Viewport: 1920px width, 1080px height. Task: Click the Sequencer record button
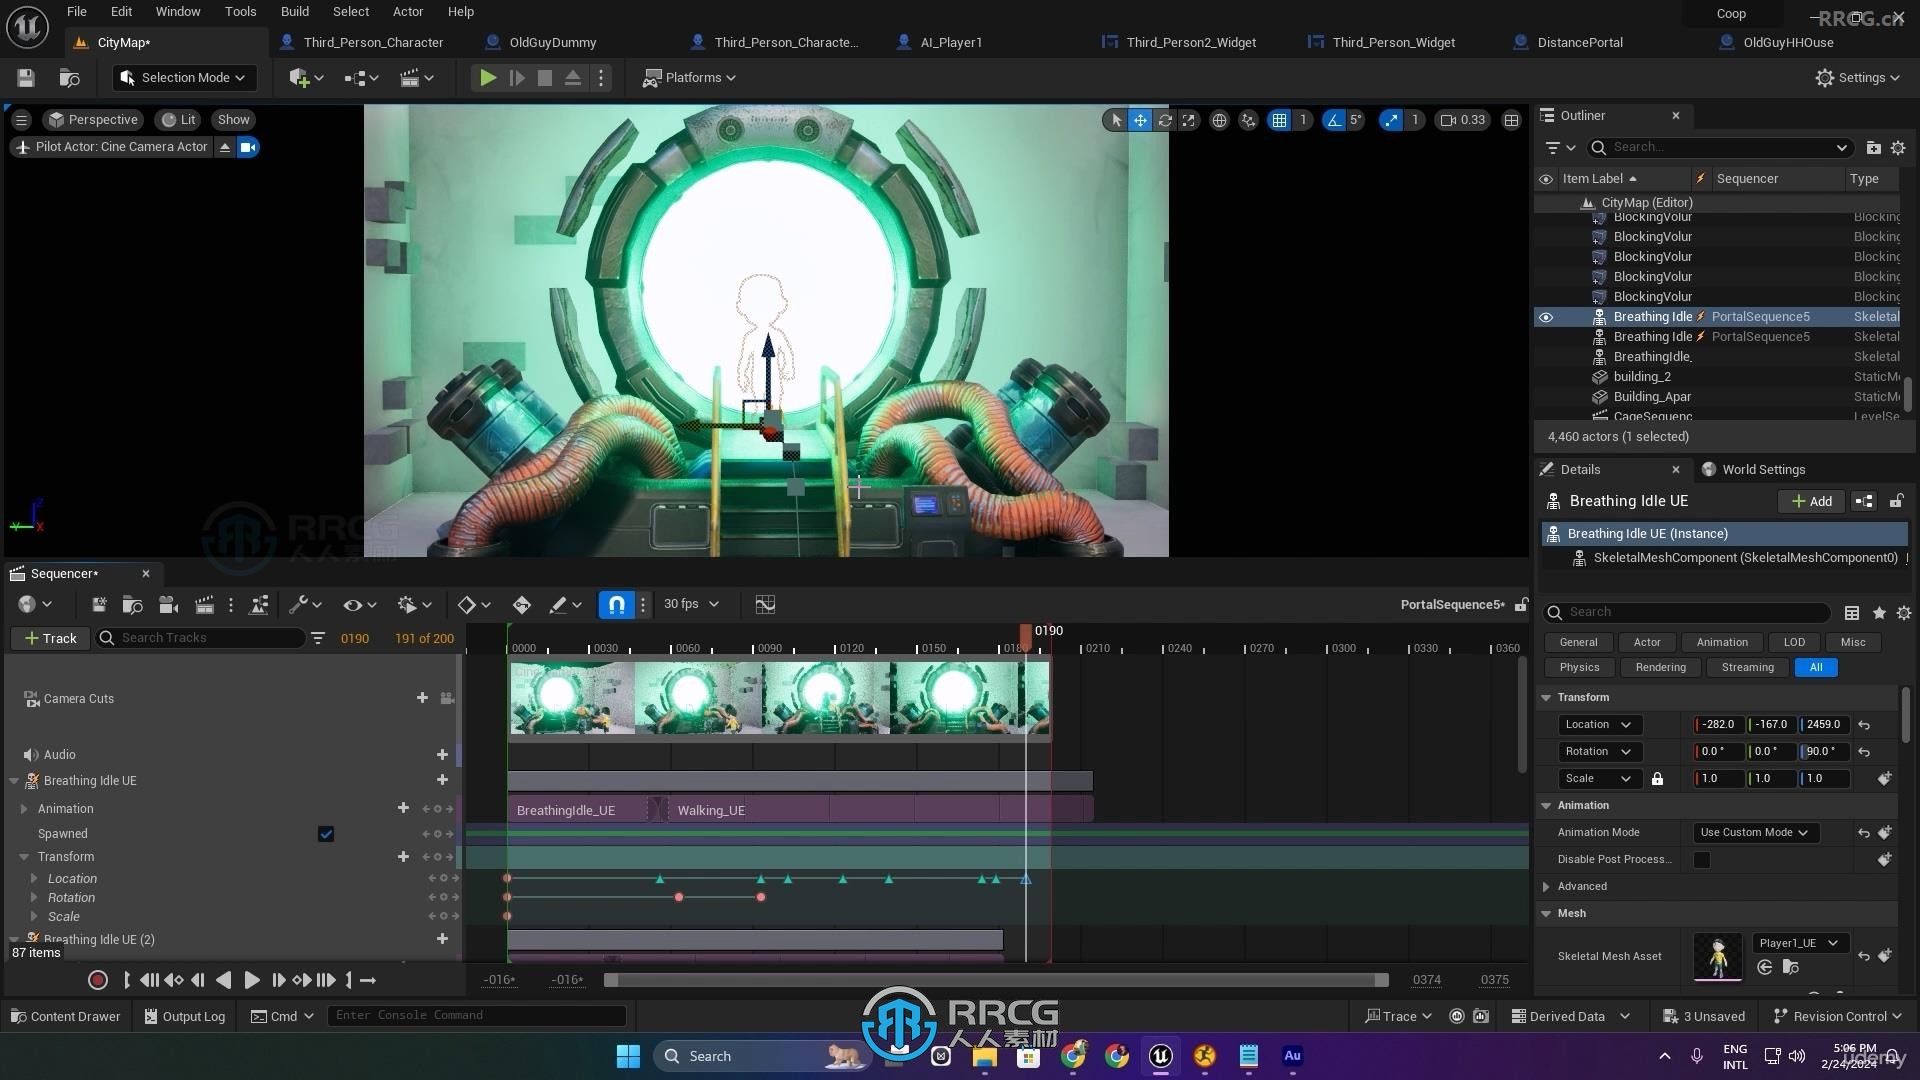pyautogui.click(x=96, y=978)
